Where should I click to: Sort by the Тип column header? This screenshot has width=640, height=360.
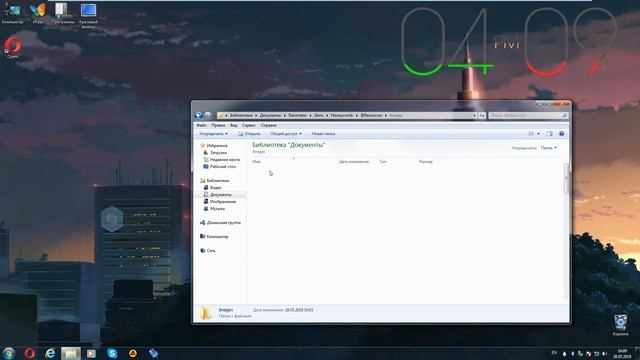(382, 162)
